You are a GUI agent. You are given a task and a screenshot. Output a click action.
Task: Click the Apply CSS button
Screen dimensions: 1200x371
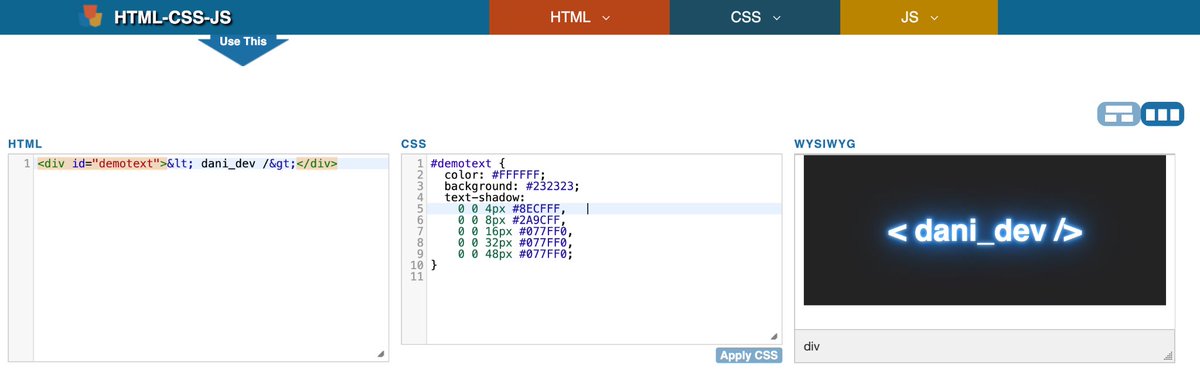pos(749,355)
